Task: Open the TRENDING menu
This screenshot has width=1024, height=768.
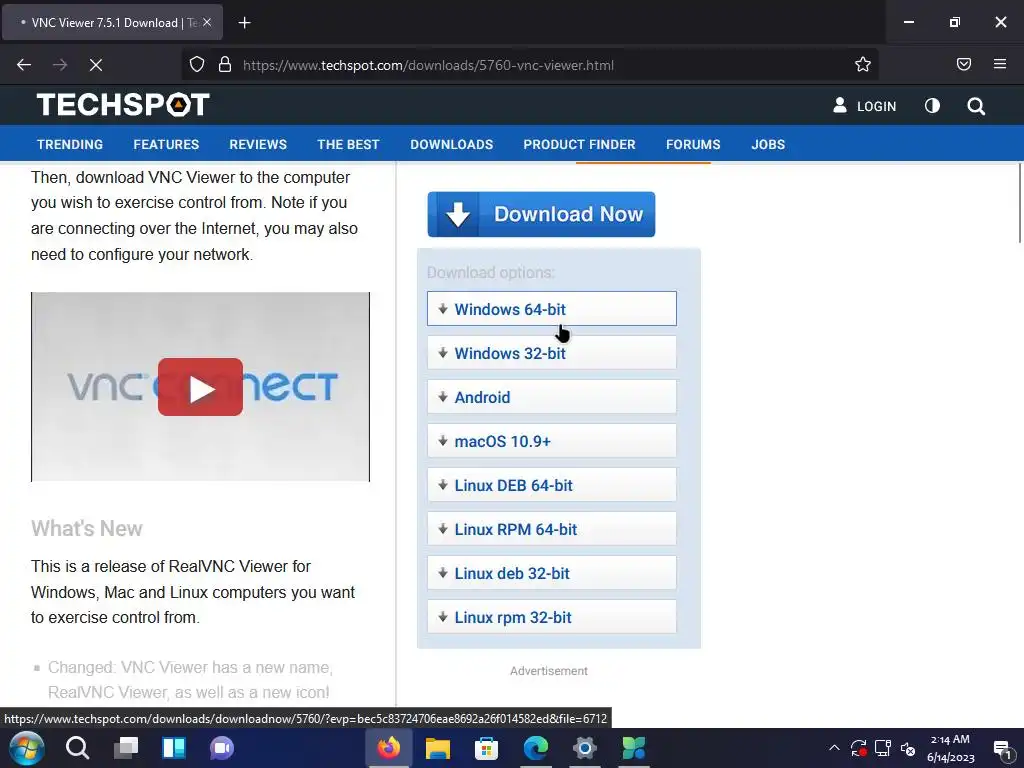Action: click(x=70, y=144)
